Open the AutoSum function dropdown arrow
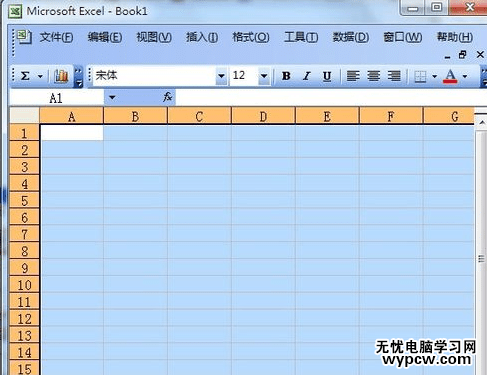This screenshot has height=375, width=487. (40, 76)
